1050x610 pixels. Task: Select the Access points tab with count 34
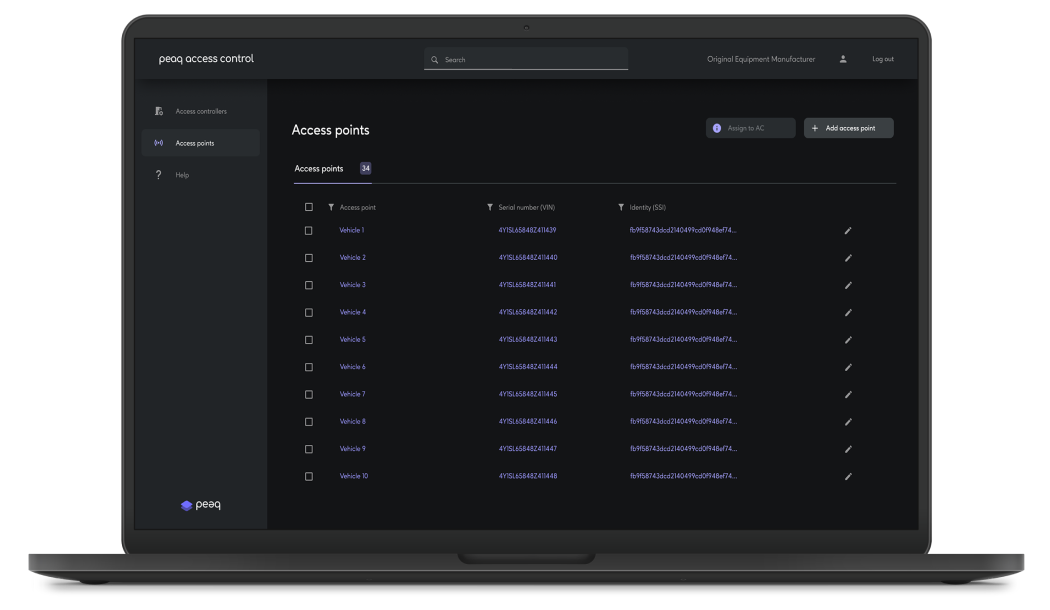click(333, 169)
